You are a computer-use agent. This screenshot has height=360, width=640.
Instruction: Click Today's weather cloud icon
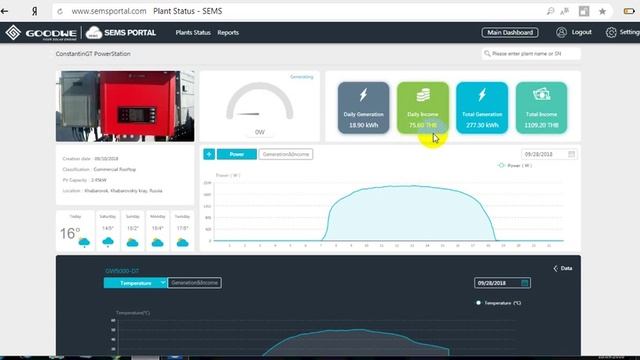84,242
